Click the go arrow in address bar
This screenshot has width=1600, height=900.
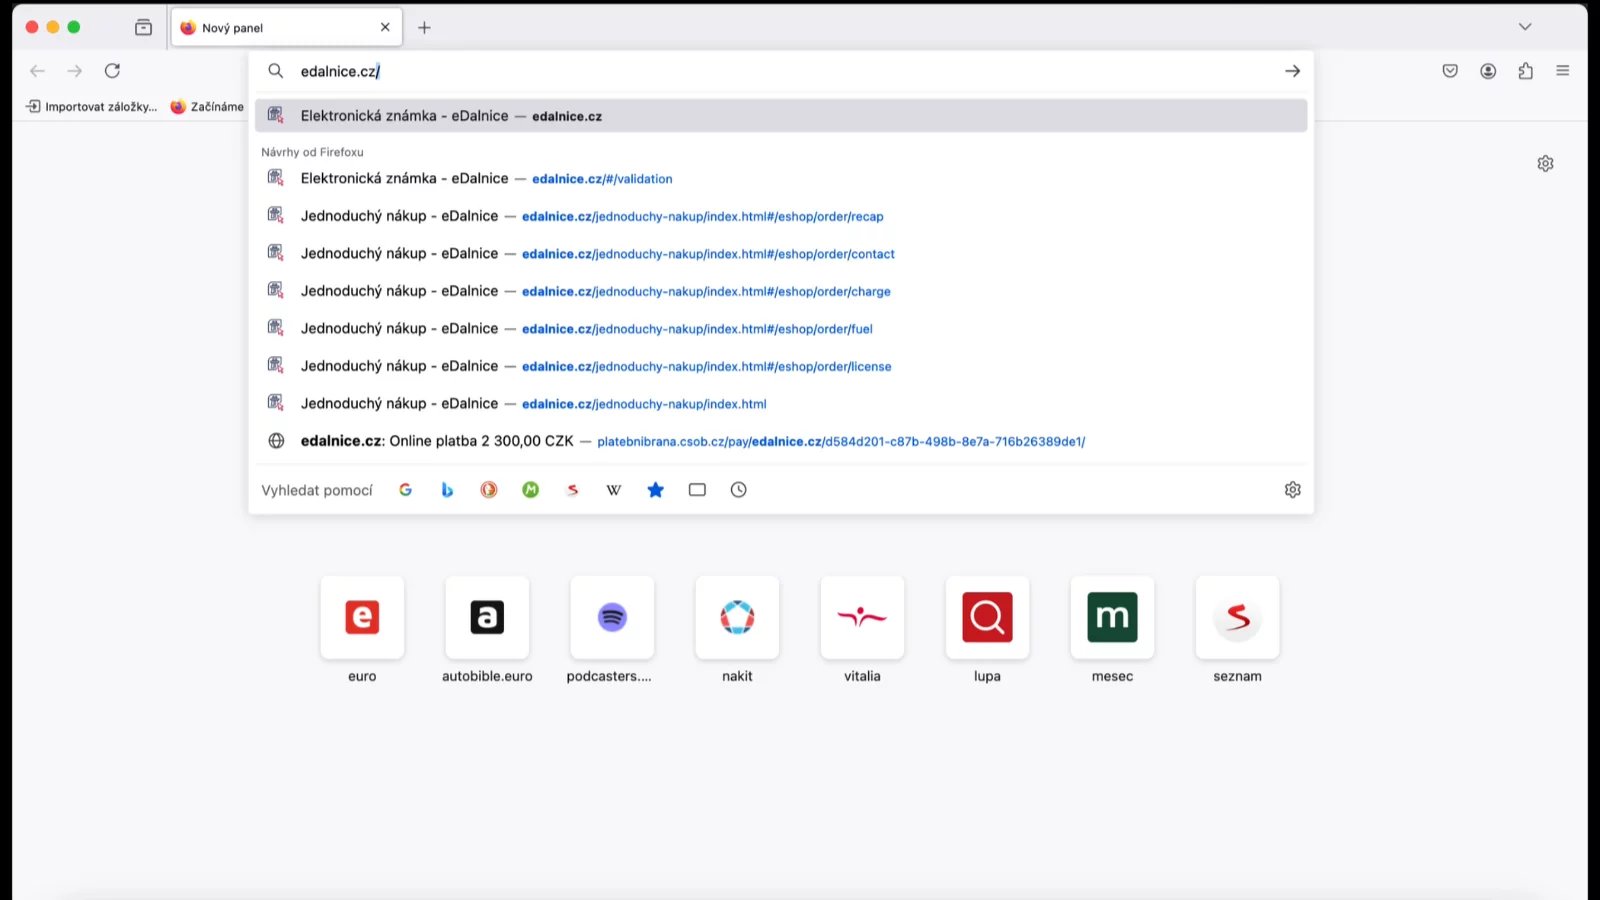(1293, 71)
